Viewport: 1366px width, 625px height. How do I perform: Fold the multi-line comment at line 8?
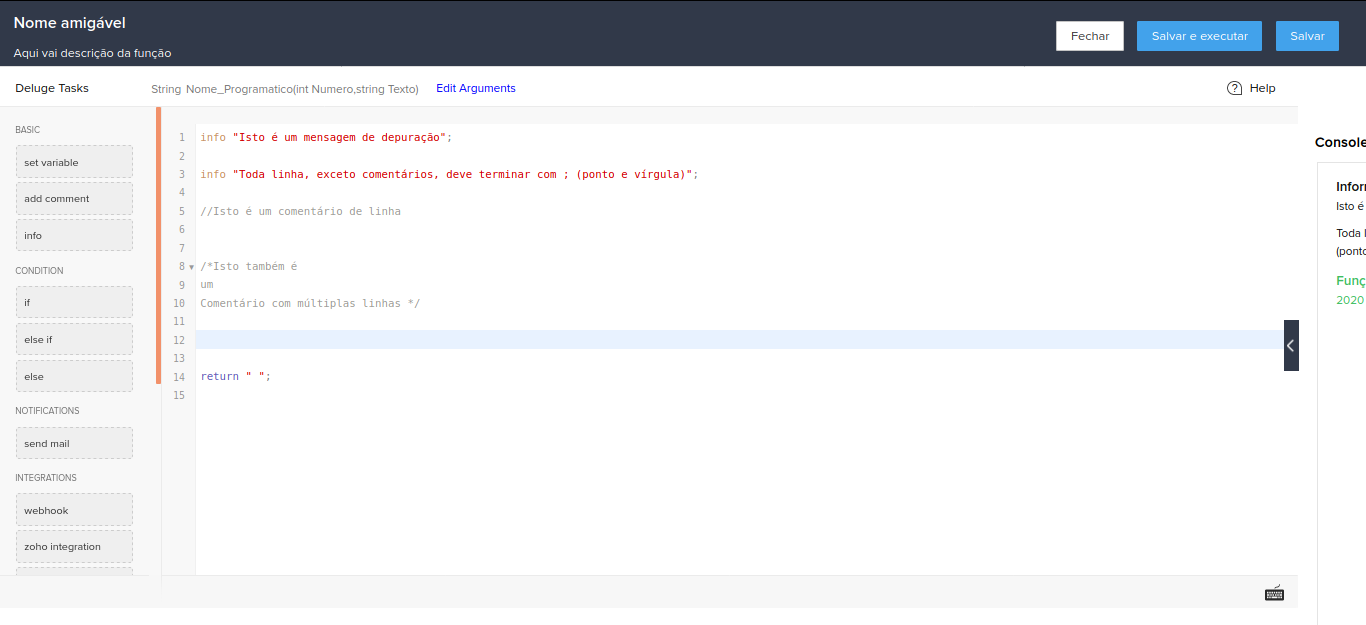(191, 267)
